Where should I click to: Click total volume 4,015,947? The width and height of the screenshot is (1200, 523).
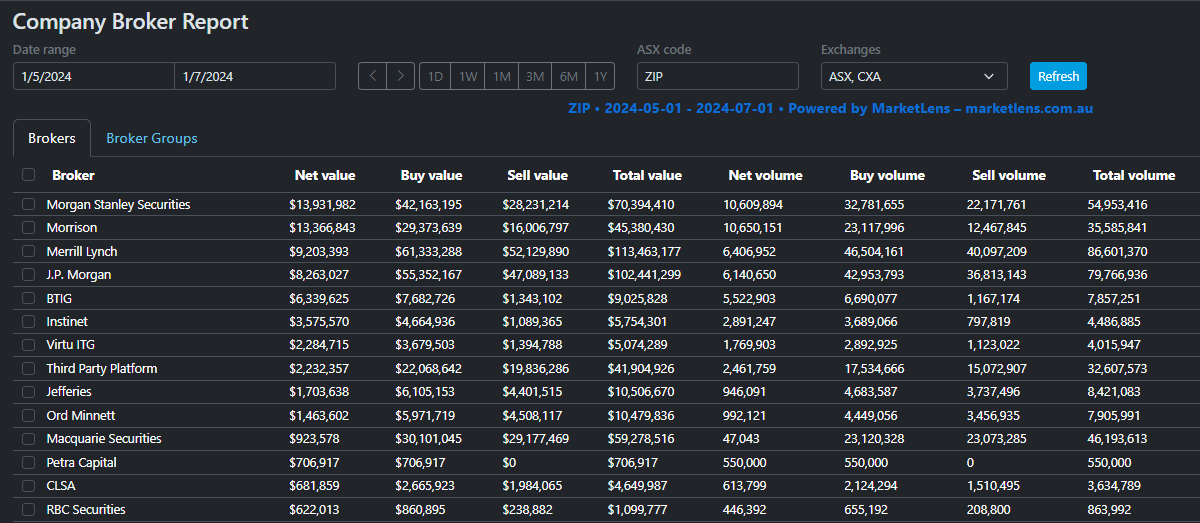point(1114,345)
